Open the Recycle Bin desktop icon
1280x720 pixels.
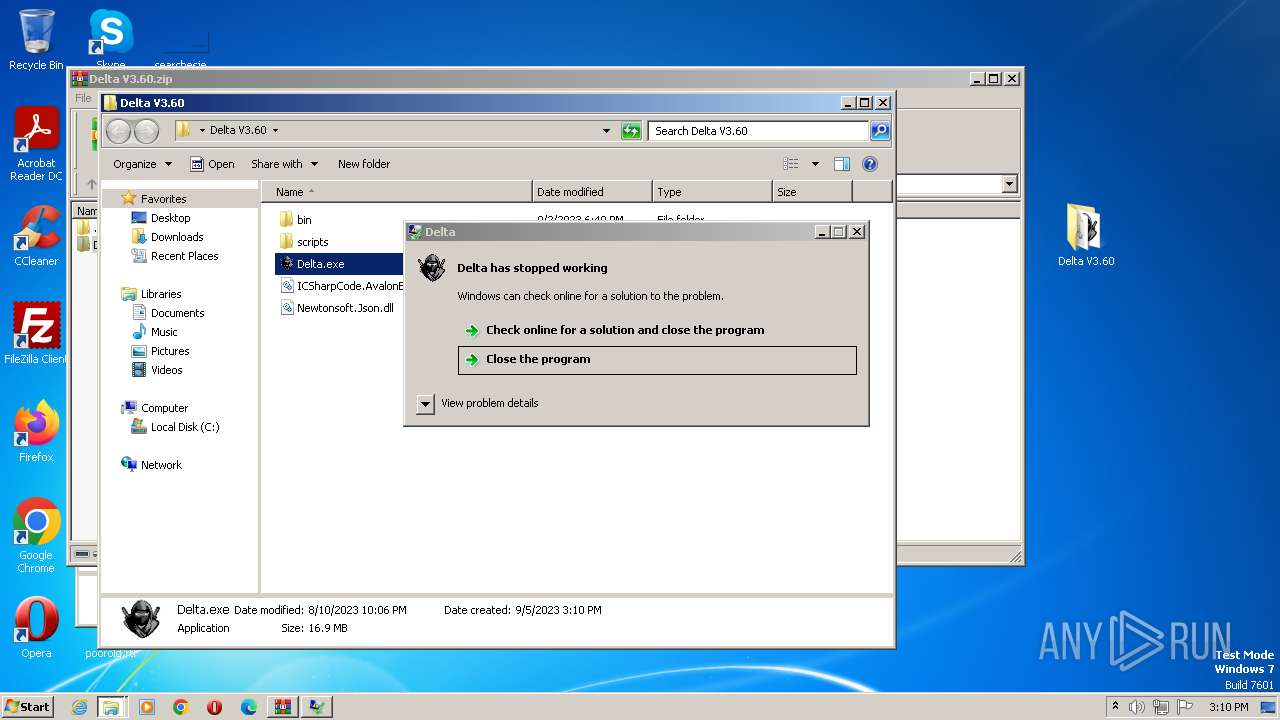click(36, 40)
